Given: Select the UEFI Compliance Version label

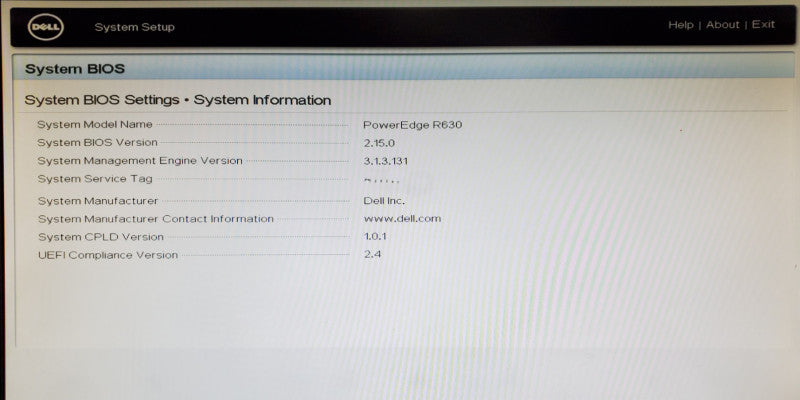Looking at the screenshot, I should point(108,255).
